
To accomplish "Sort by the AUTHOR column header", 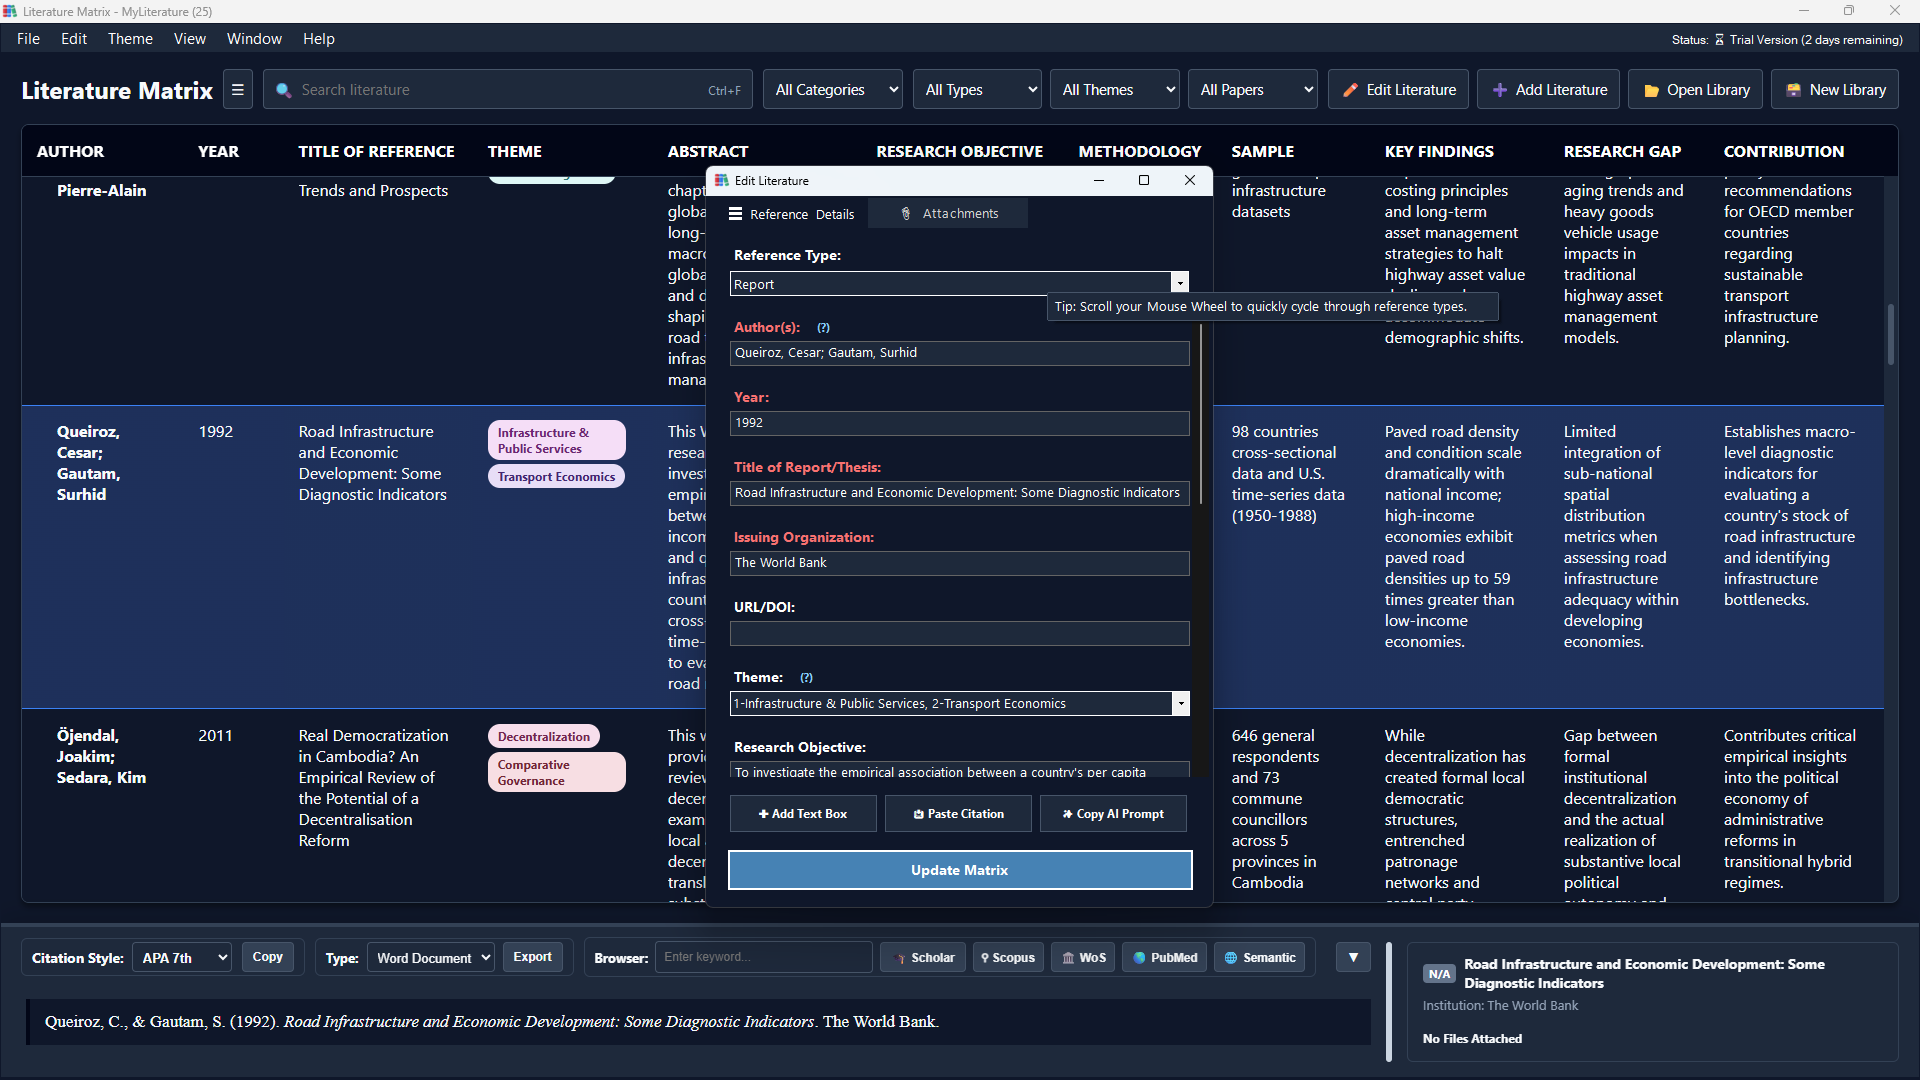I will point(70,152).
